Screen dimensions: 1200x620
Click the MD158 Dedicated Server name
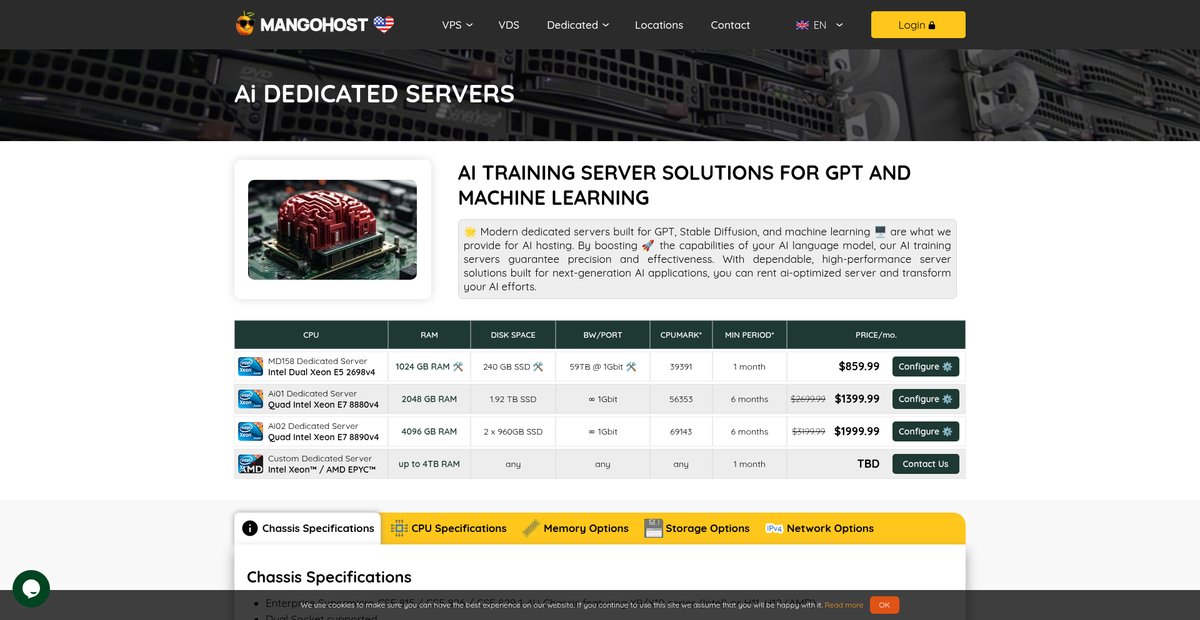coord(317,361)
